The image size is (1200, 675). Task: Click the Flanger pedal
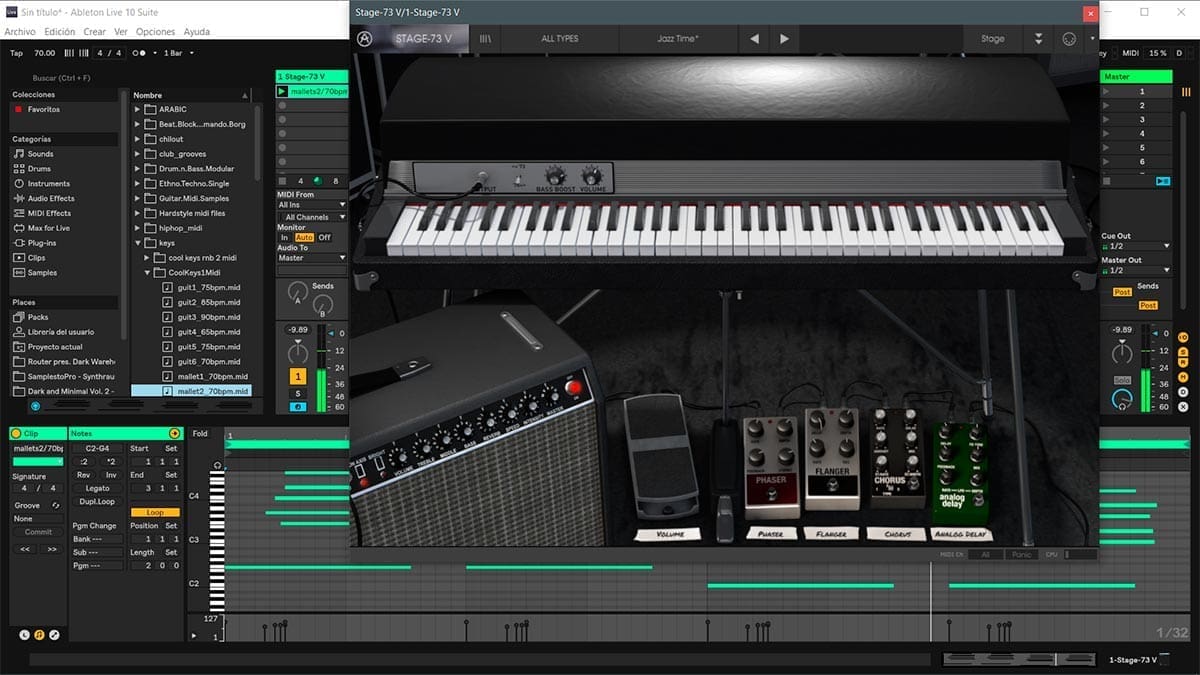[x=833, y=458]
